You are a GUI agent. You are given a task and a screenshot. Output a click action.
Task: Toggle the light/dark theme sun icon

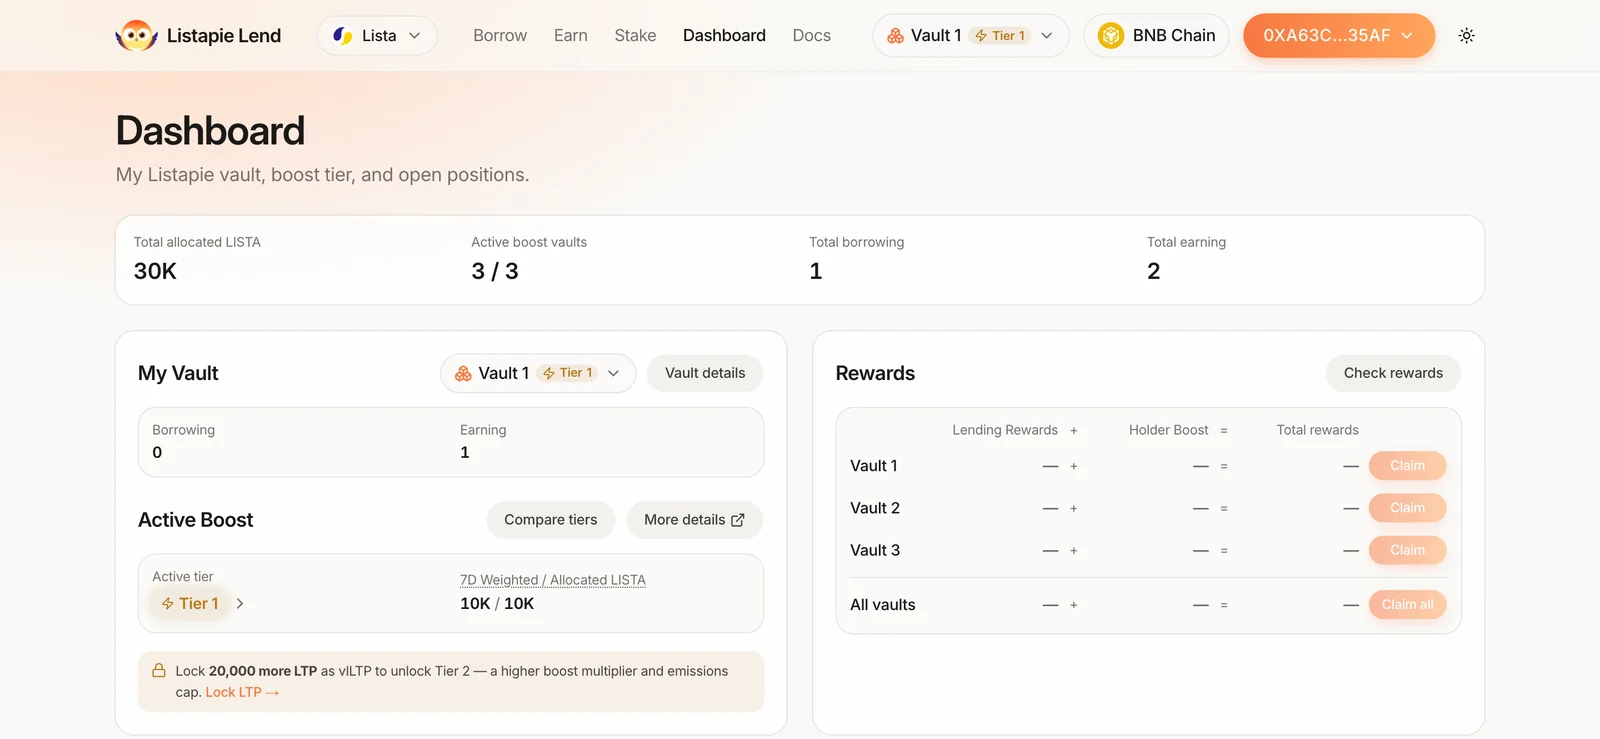[1466, 36]
